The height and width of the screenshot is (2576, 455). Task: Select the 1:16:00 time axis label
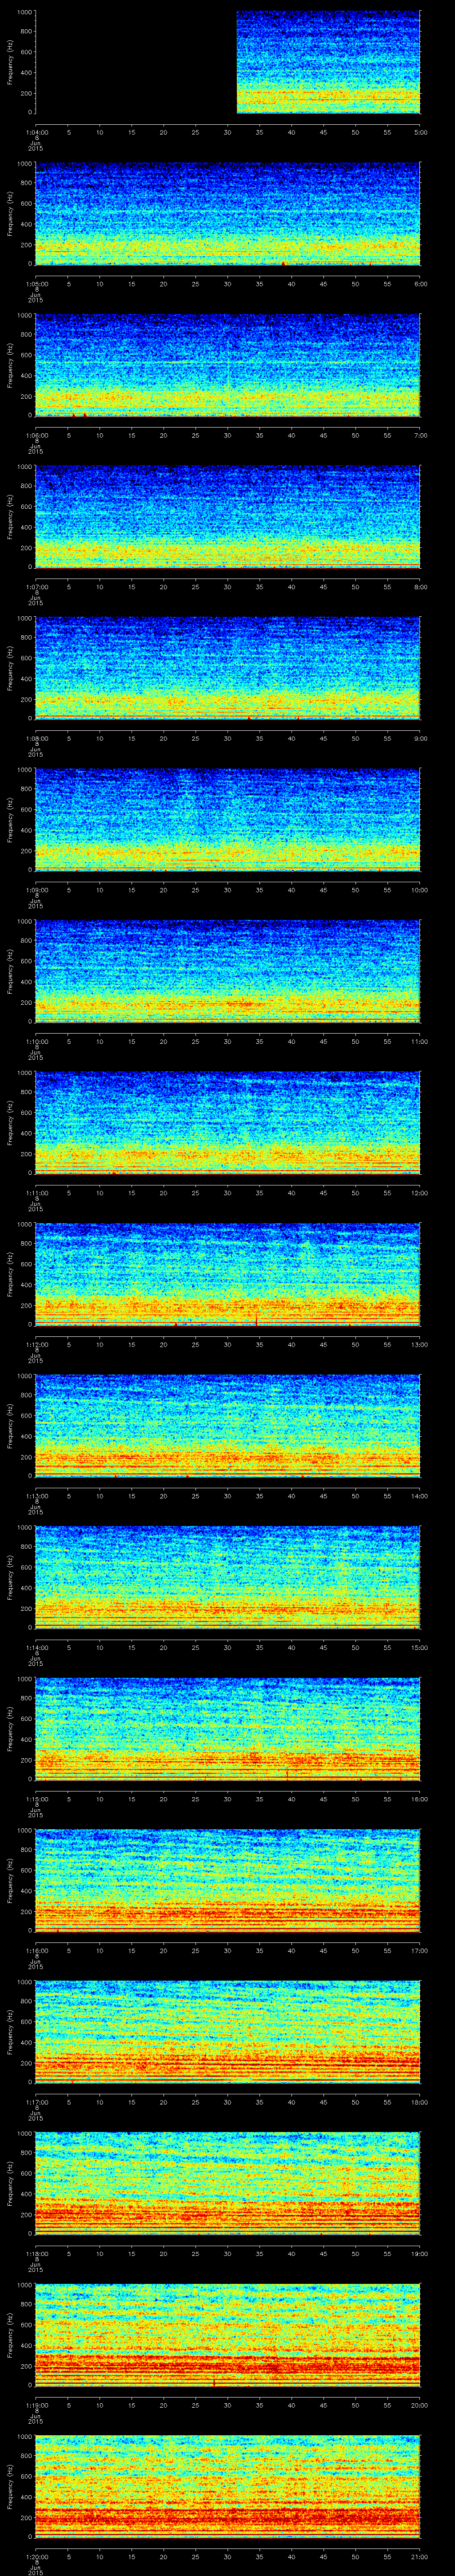36,1950
